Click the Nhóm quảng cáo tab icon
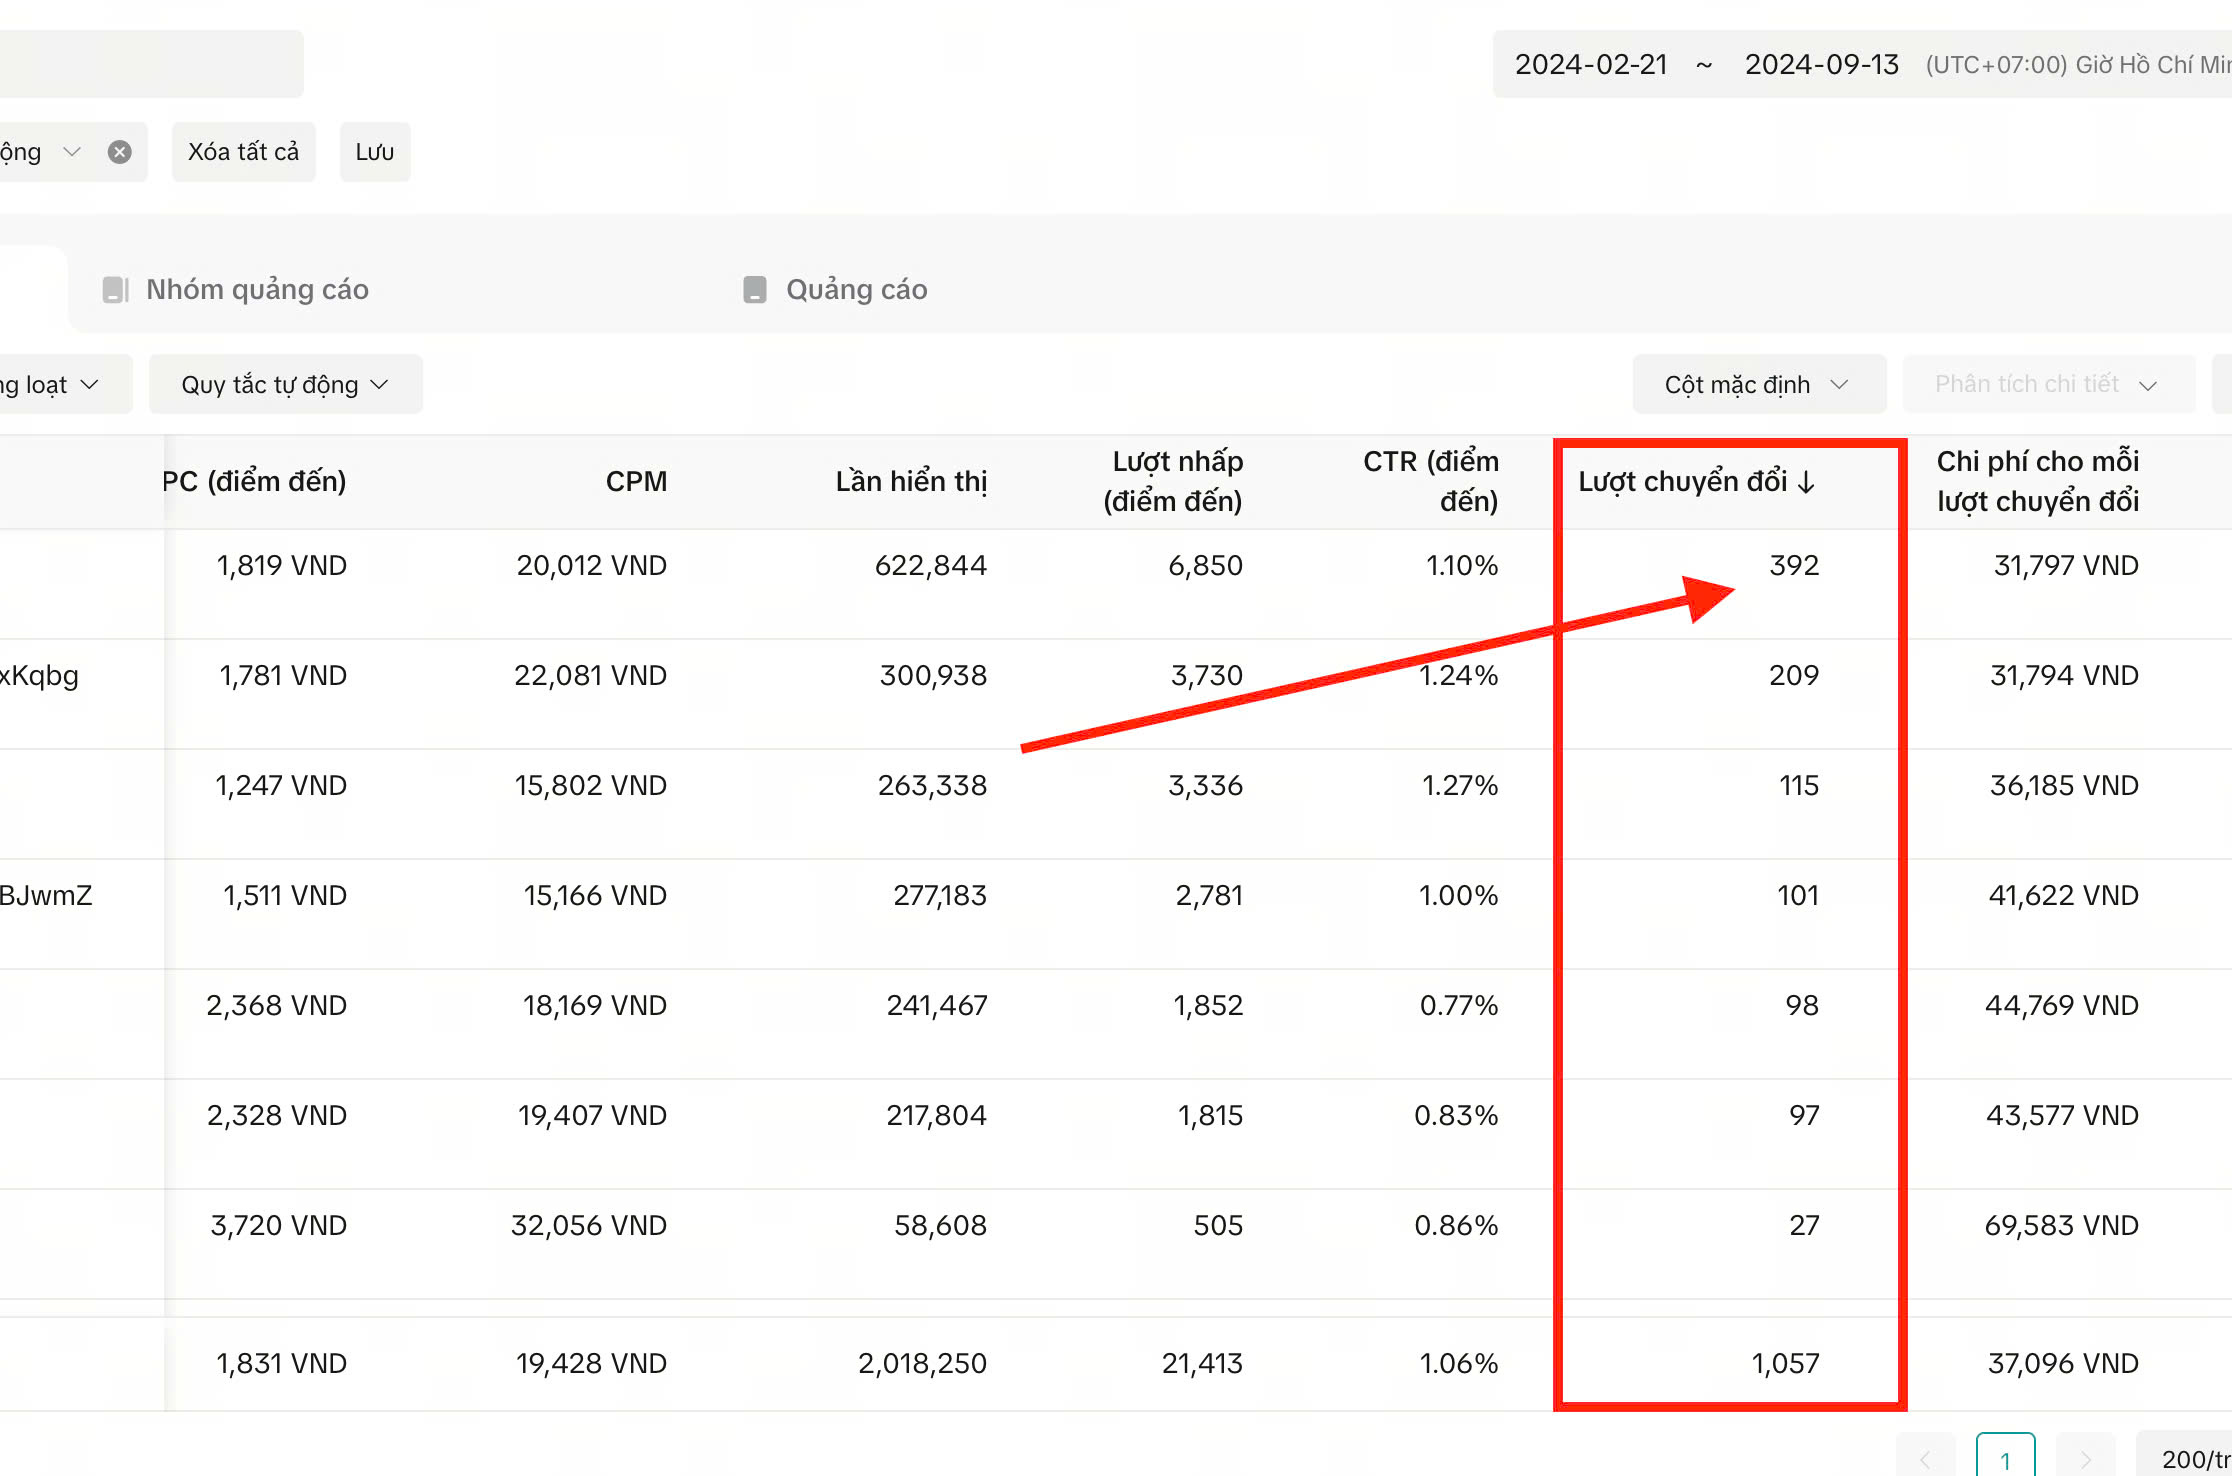 point(116,290)
